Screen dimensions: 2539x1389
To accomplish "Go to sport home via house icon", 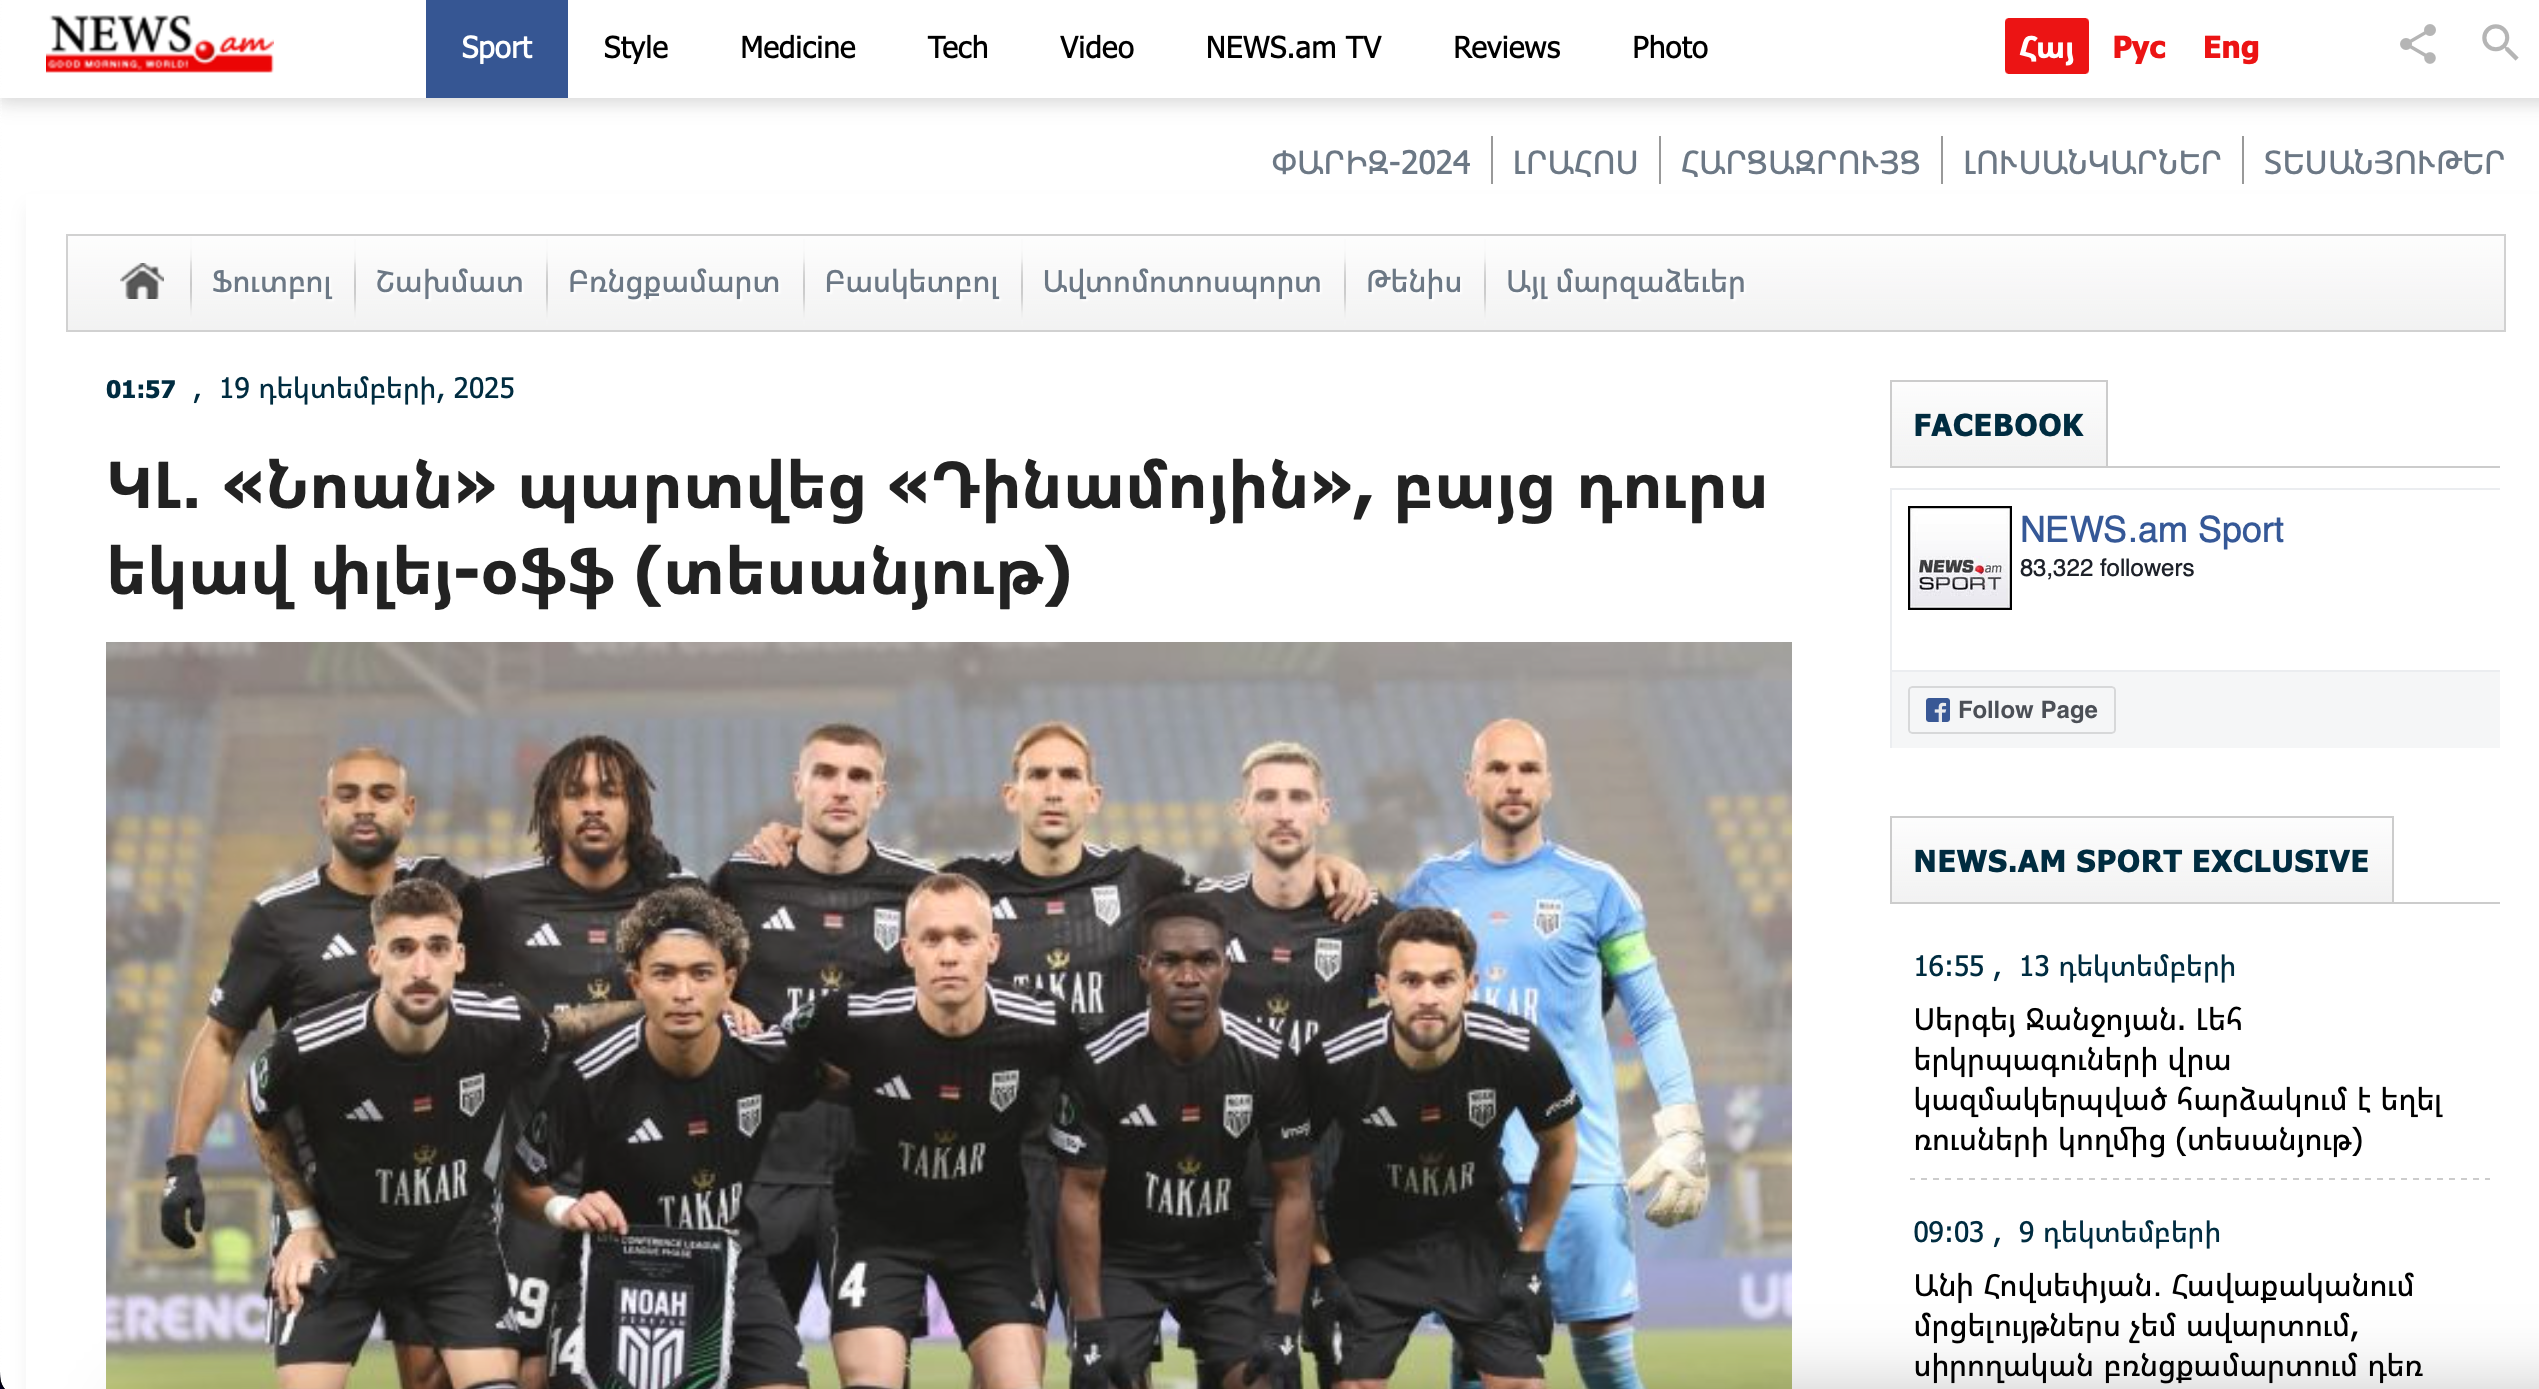I will pyautogui.click(x=142, y=282).
